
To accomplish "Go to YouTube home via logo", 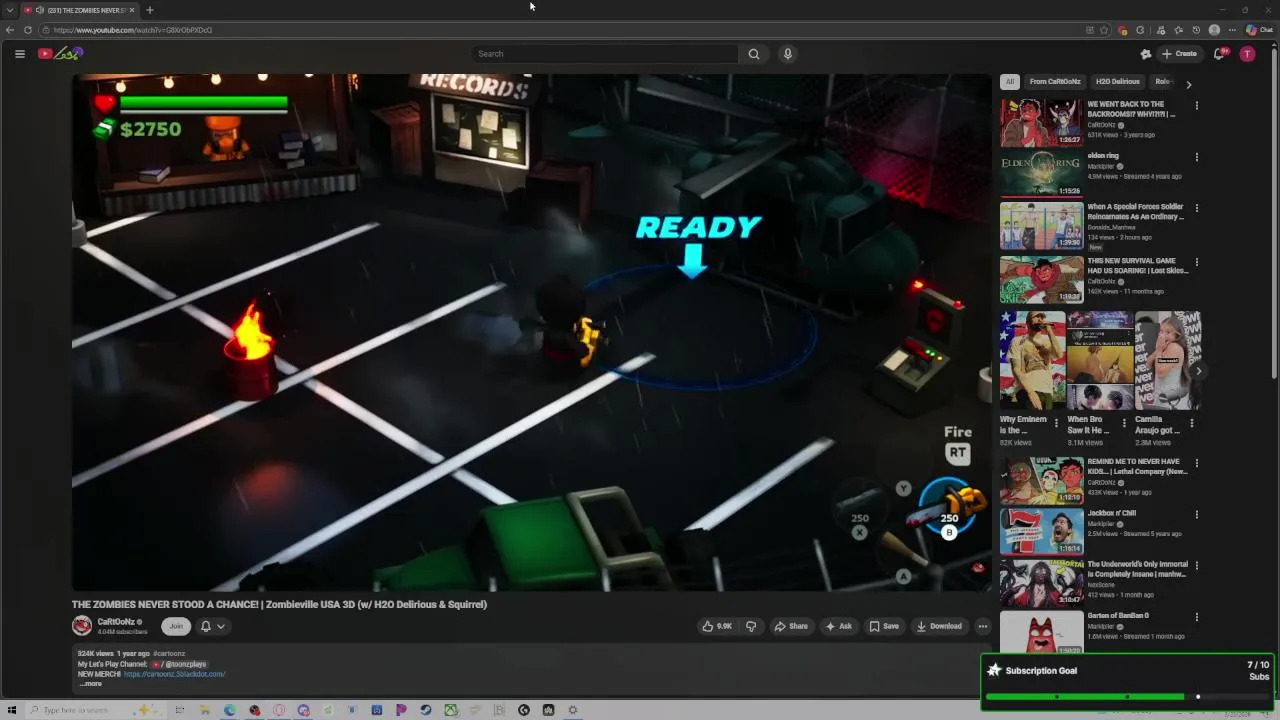I will point(60,54).
